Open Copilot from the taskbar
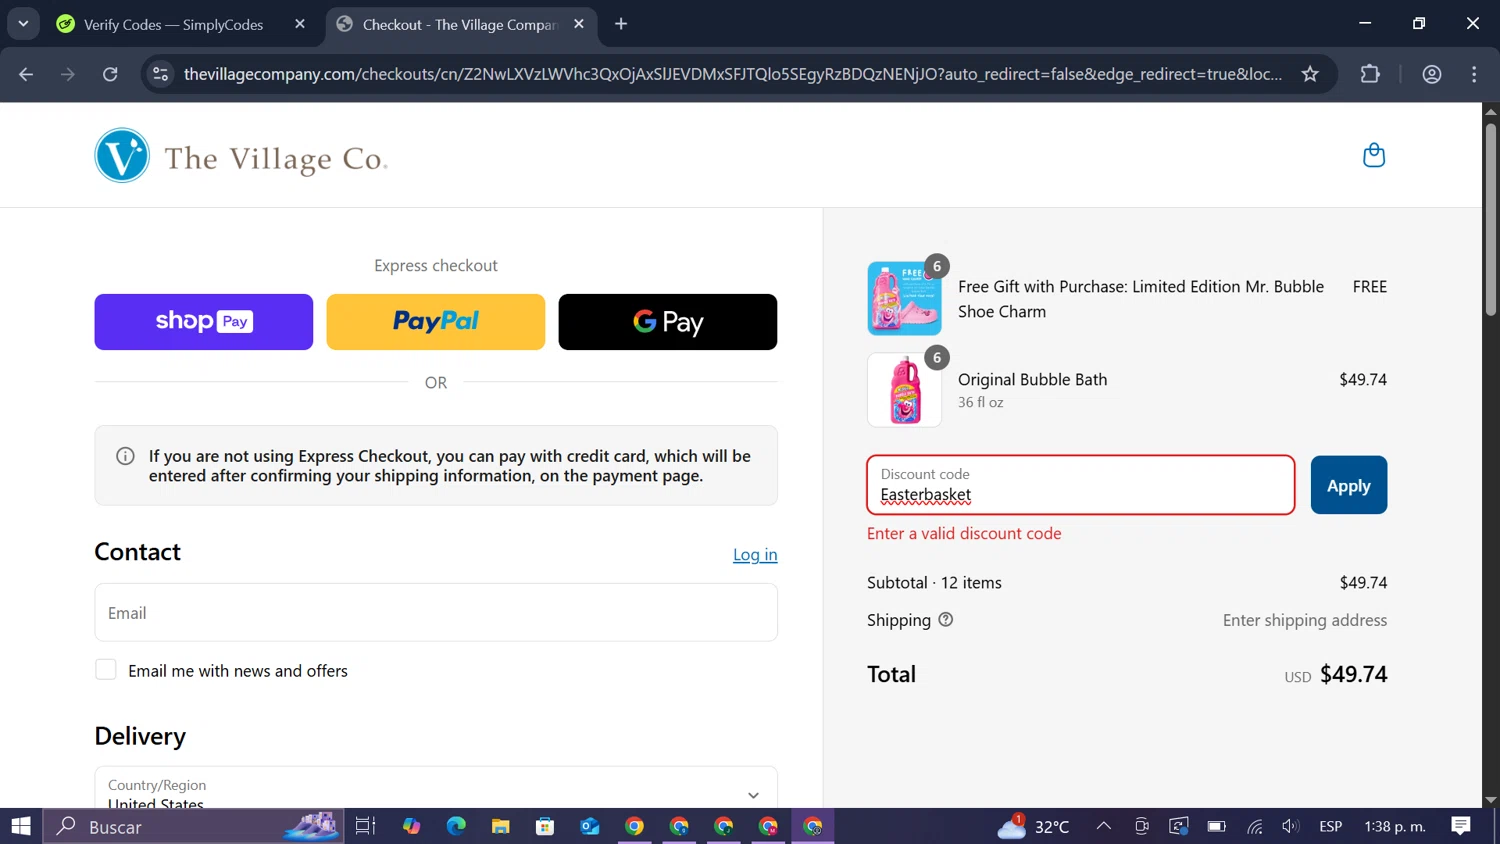This screenshot has width=1500, height=844. (x=412, y=826)
